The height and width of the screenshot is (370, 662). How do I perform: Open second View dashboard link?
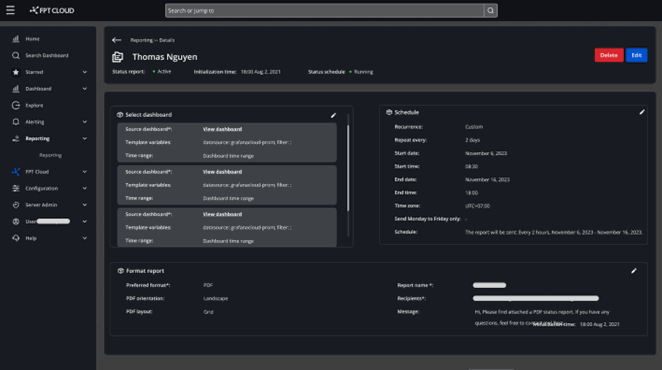[x=222, y=172]
